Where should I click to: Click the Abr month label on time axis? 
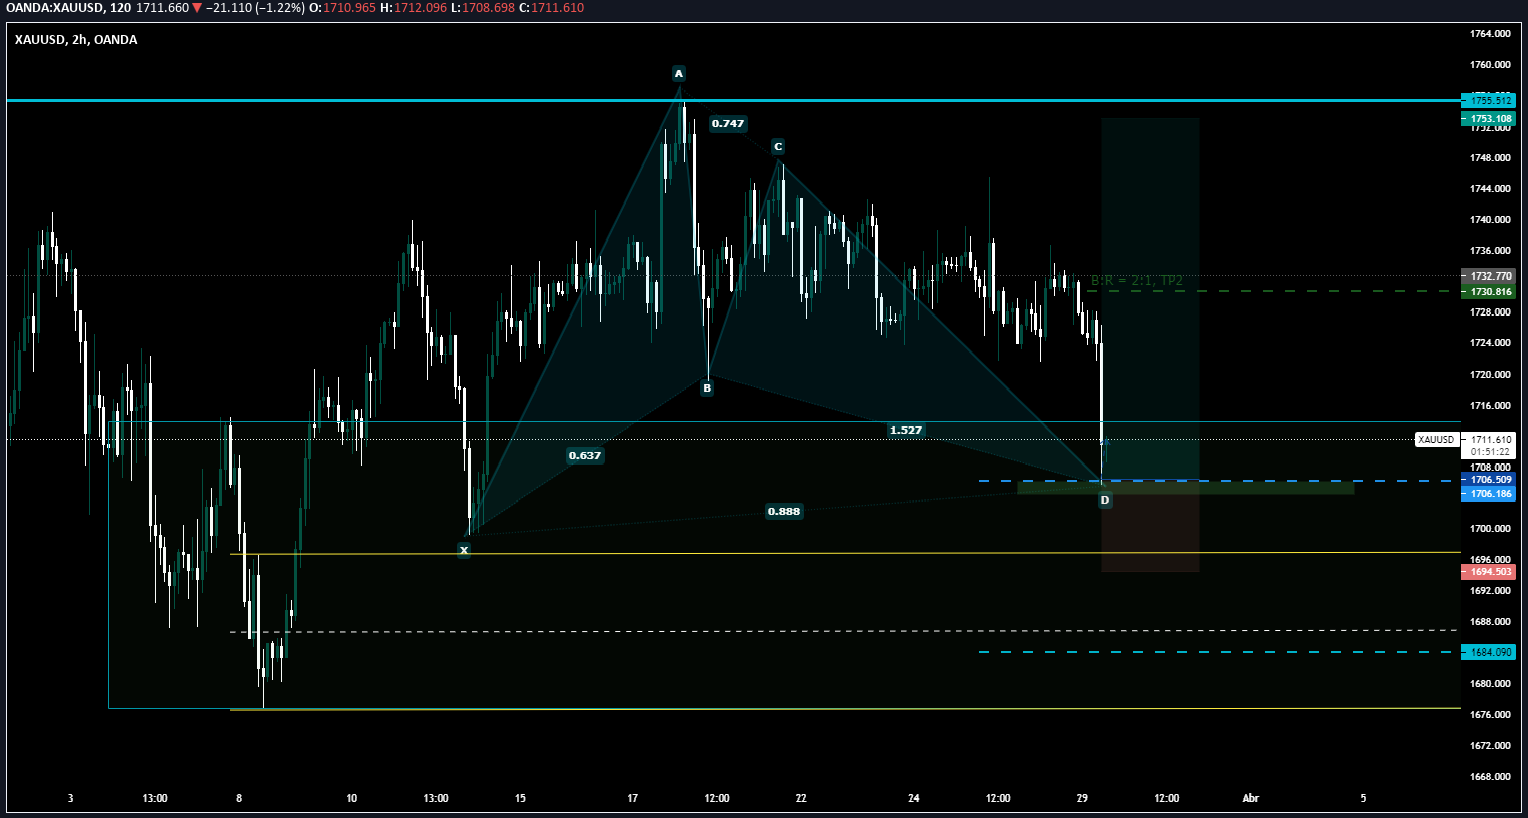(1250, 798)
